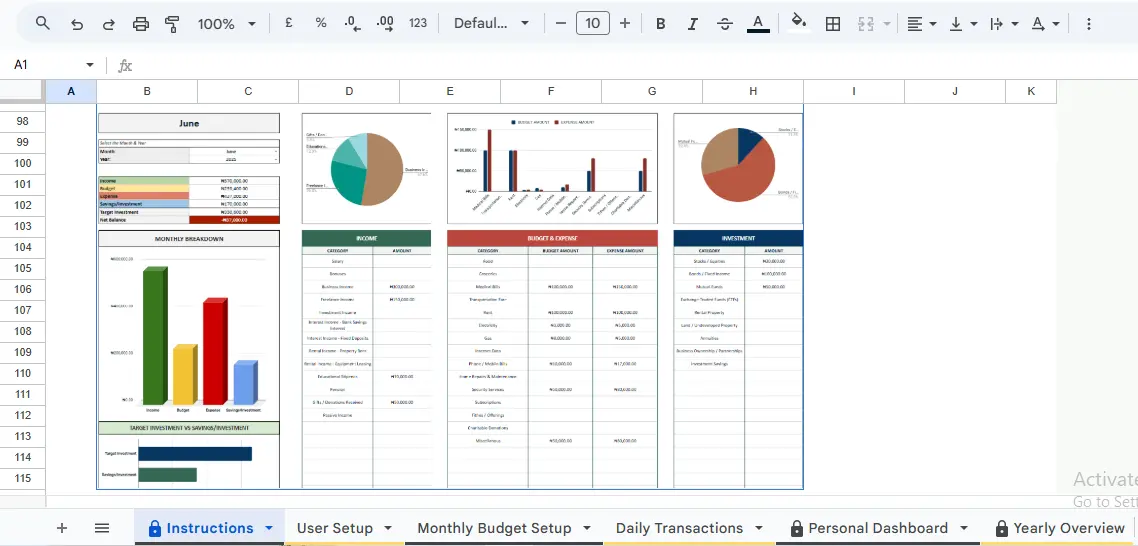
Task: Toggle italic formatting
Action: coord(692,24)
